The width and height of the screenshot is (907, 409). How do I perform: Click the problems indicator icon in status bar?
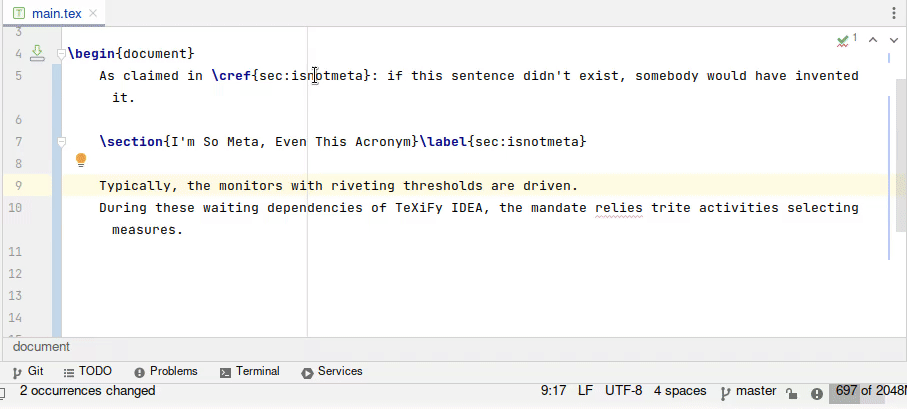tap(817, 392)
